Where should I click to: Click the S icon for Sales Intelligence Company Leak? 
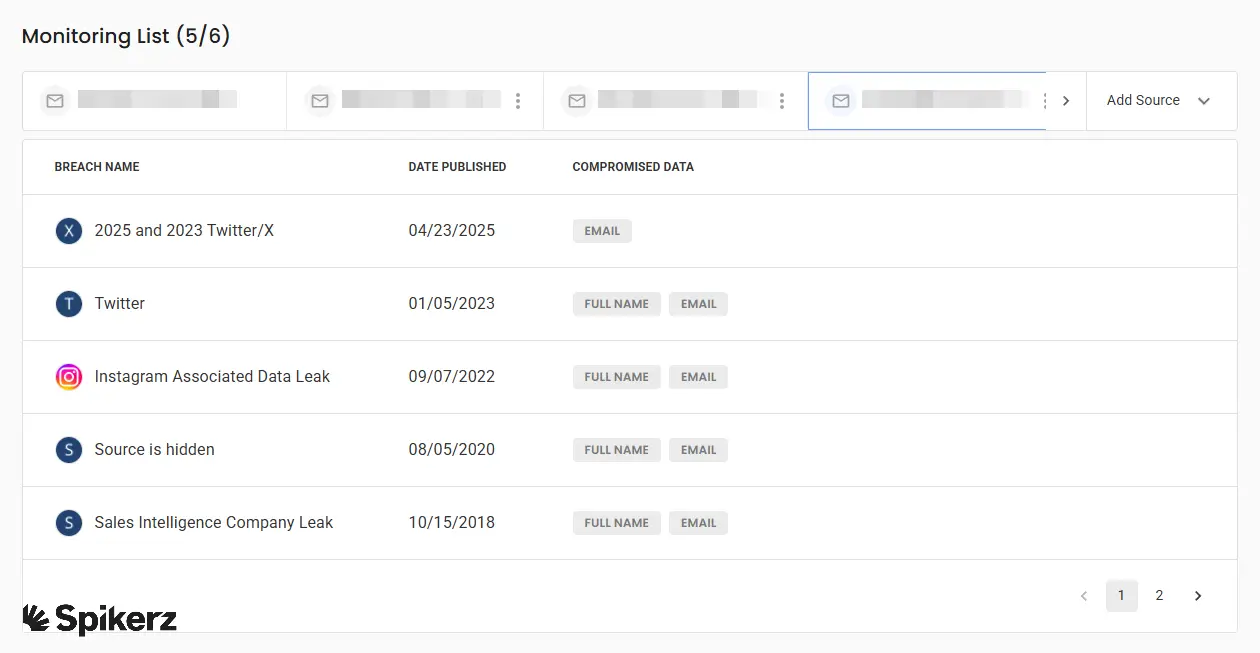(68, 522)
